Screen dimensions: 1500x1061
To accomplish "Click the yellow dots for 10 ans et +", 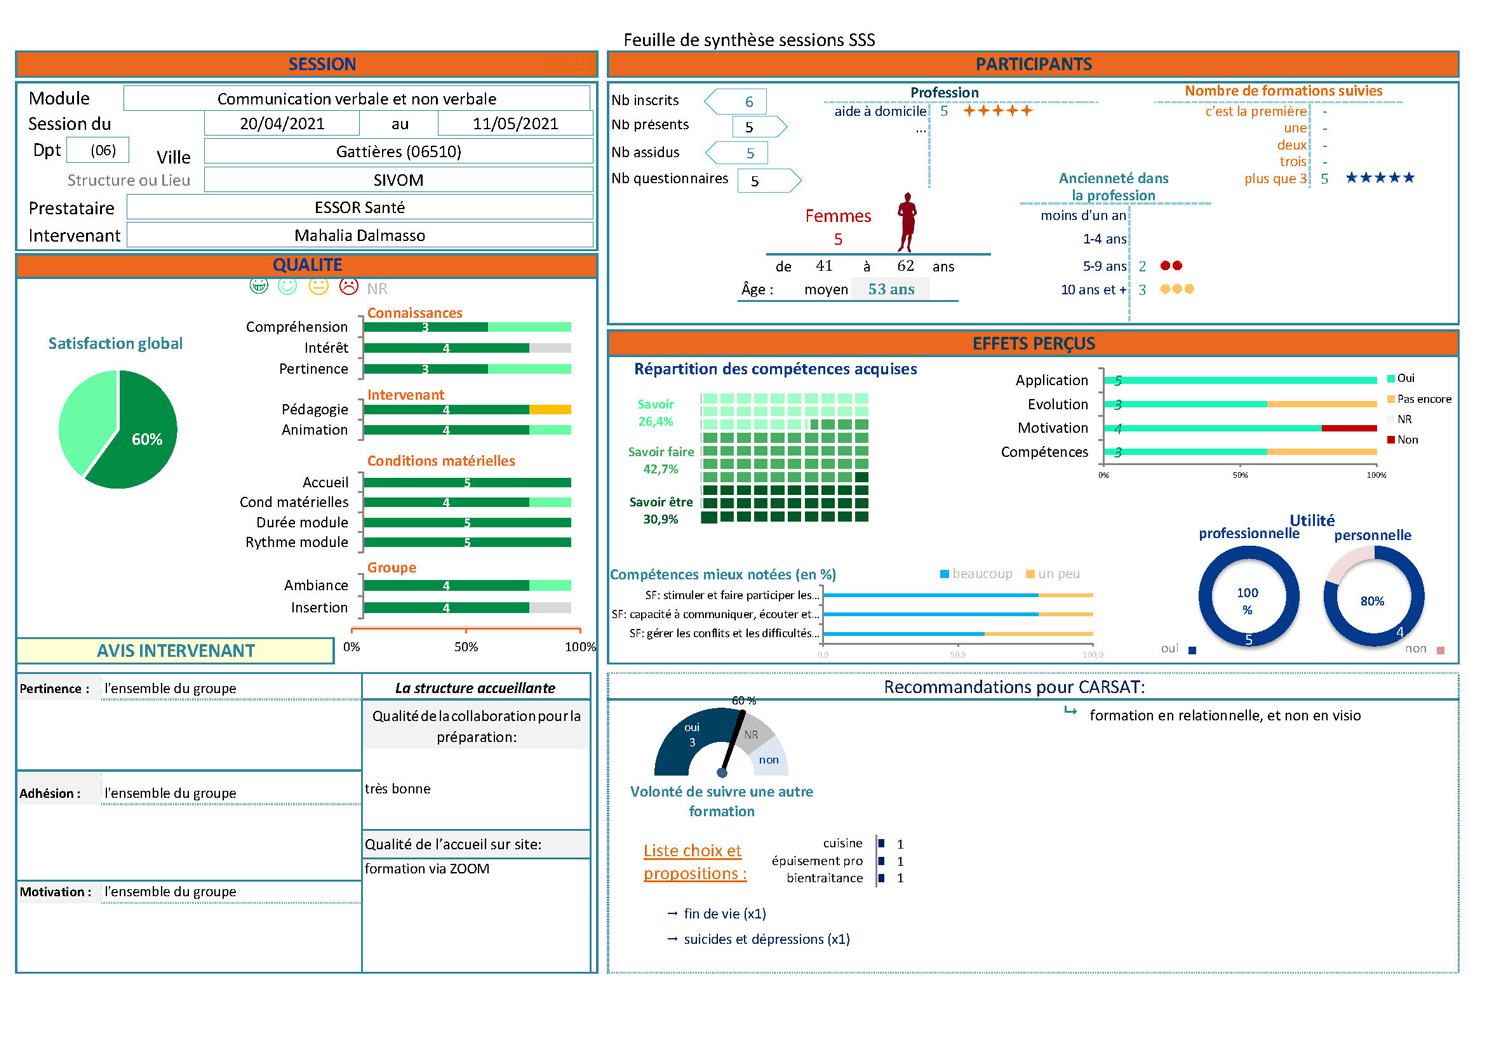I will click(x=1177, y=289).
